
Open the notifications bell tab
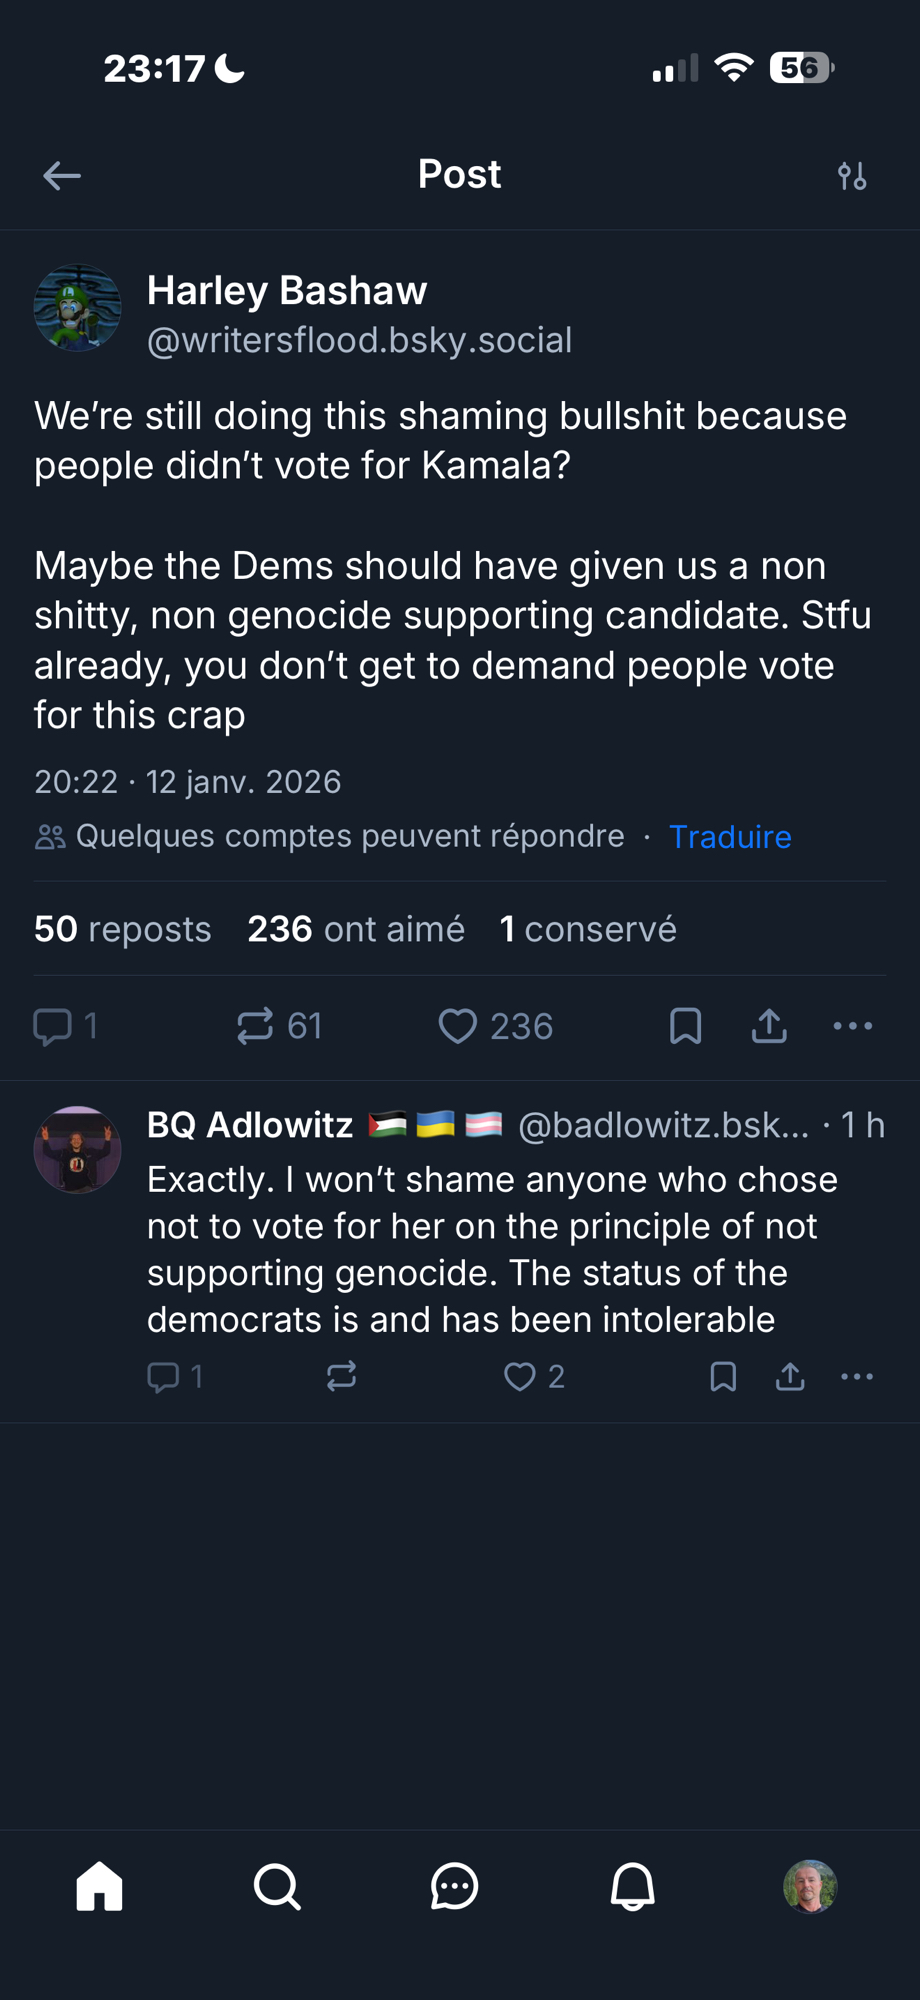click(x=632, y=1887)
